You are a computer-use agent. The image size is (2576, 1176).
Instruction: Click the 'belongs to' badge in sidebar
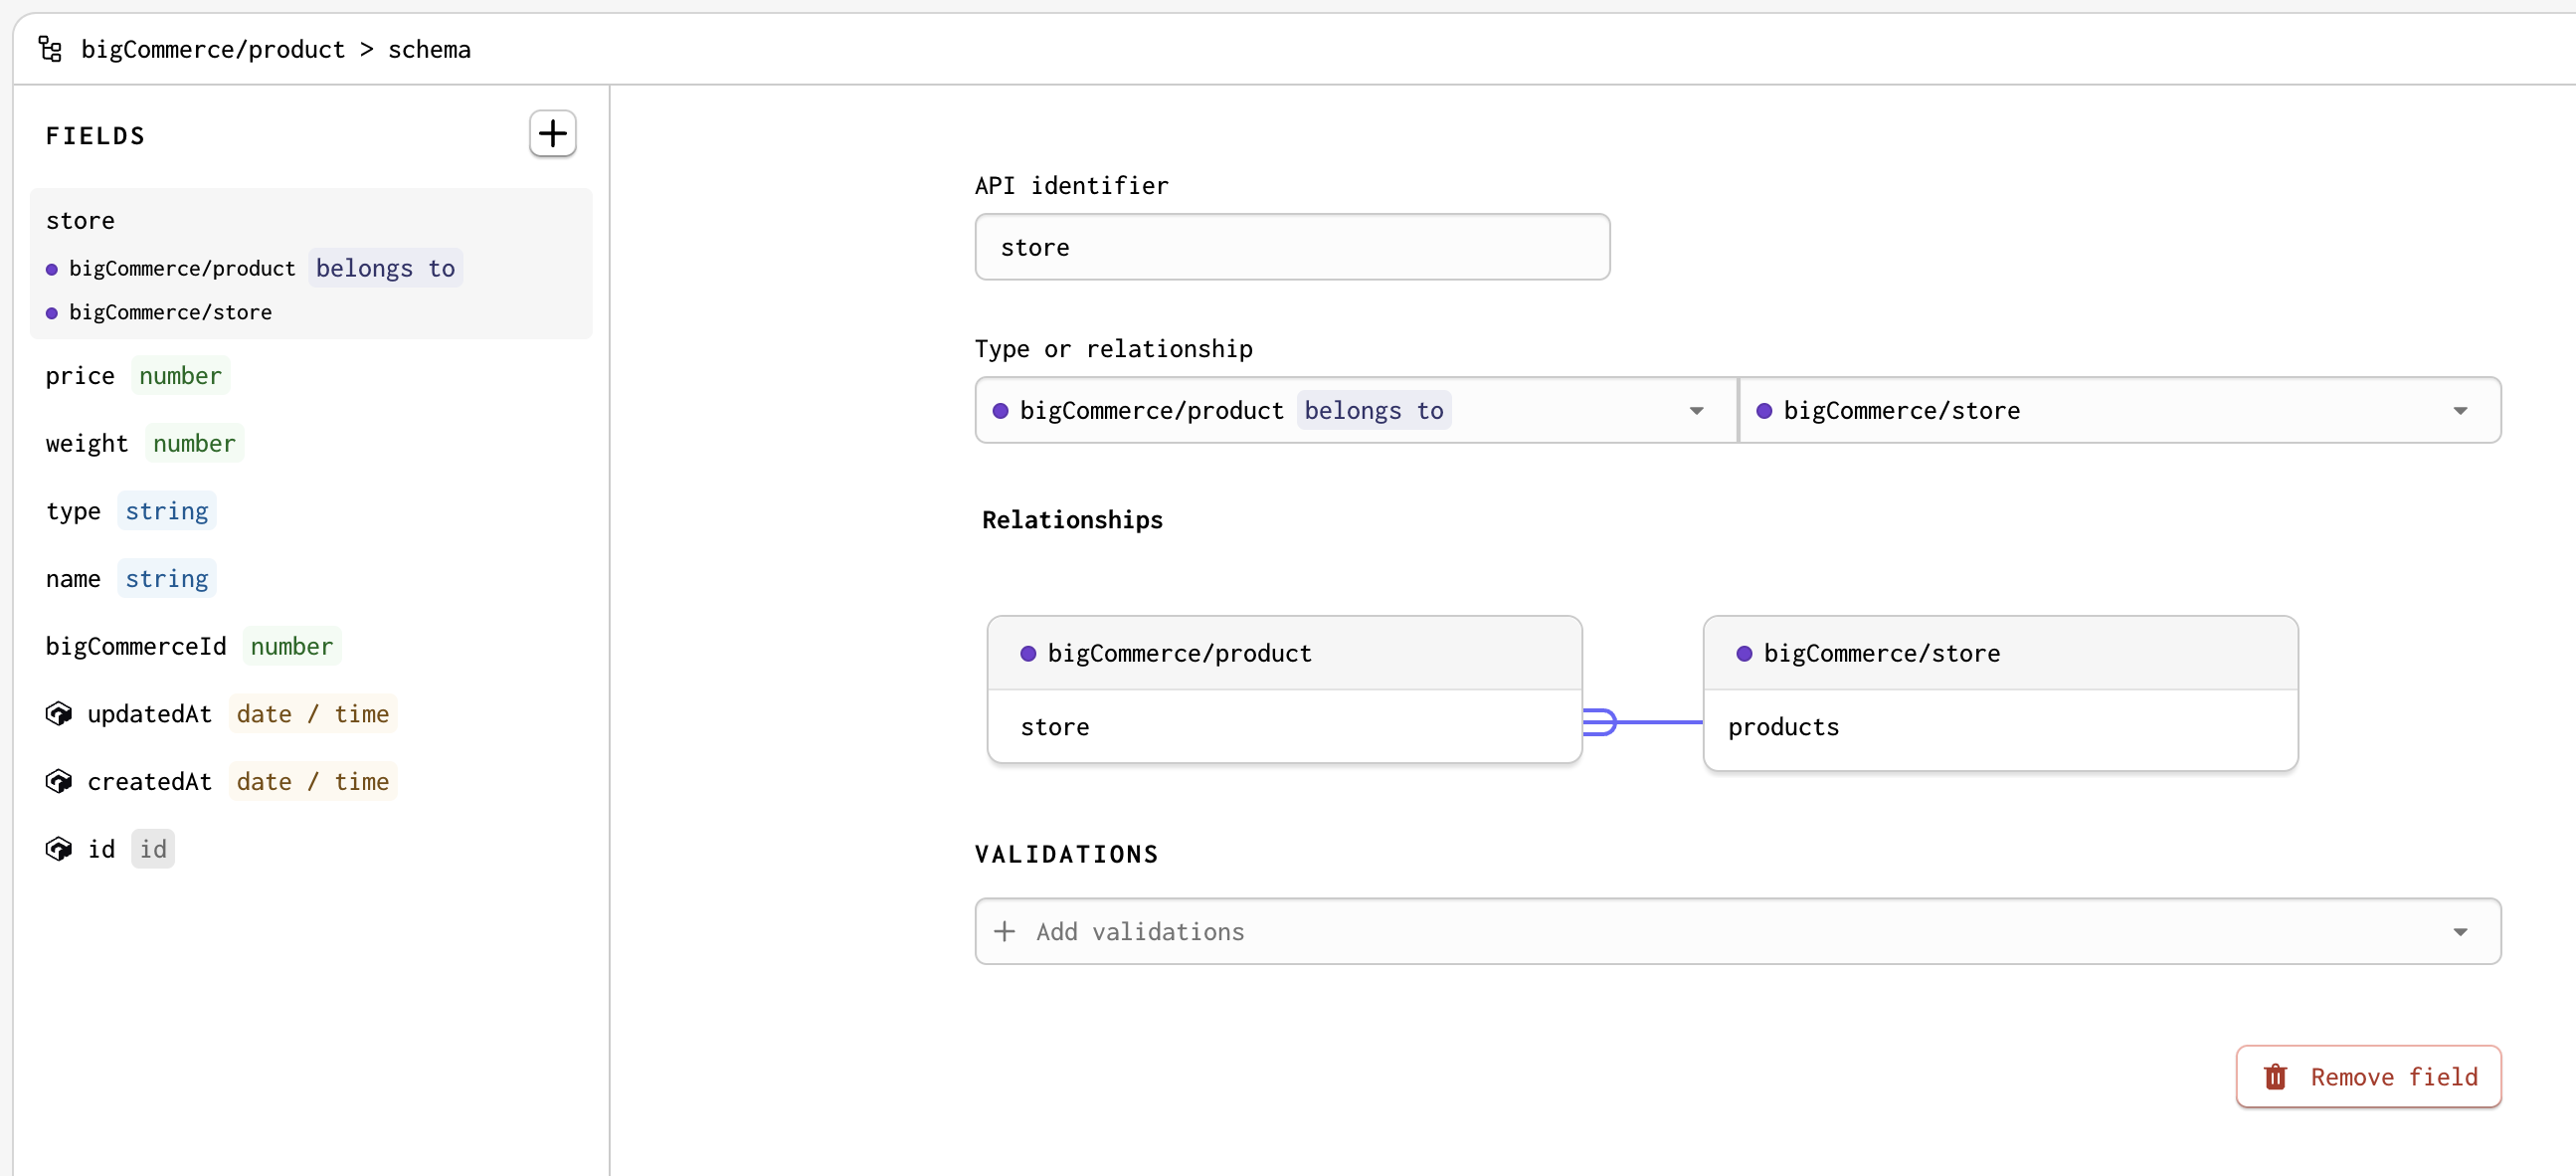coord(385,268)
